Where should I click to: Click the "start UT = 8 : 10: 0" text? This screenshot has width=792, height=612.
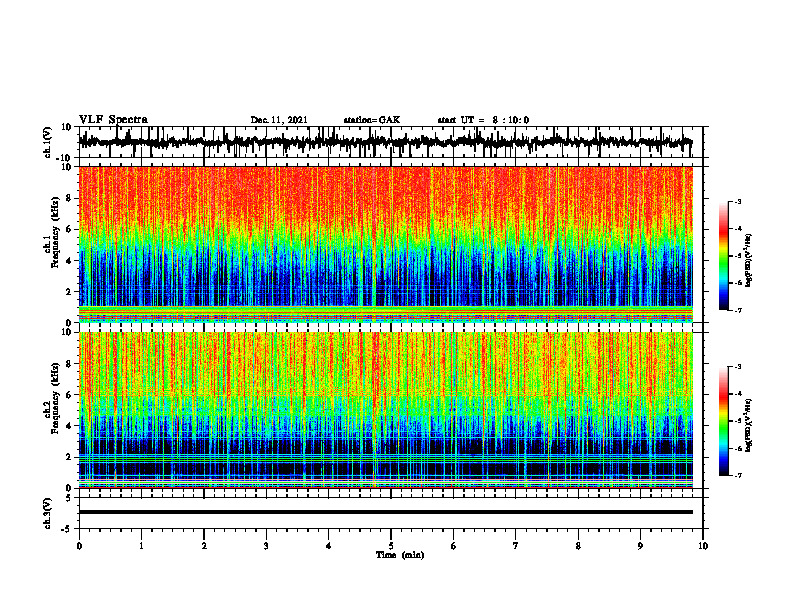click(483, 120)
